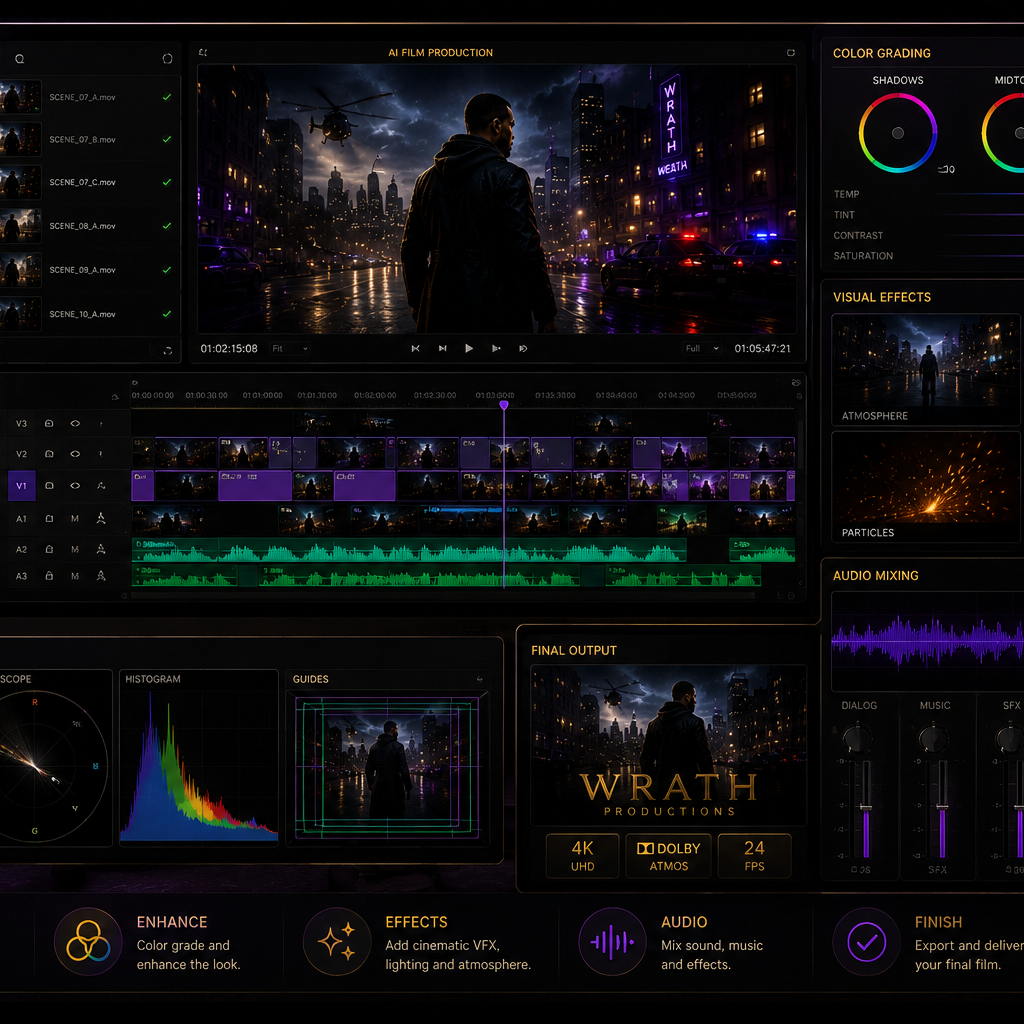The image size is (1024, 1024).
Task: Open the Color Grading panel heading
Action: tap(882, 54)
